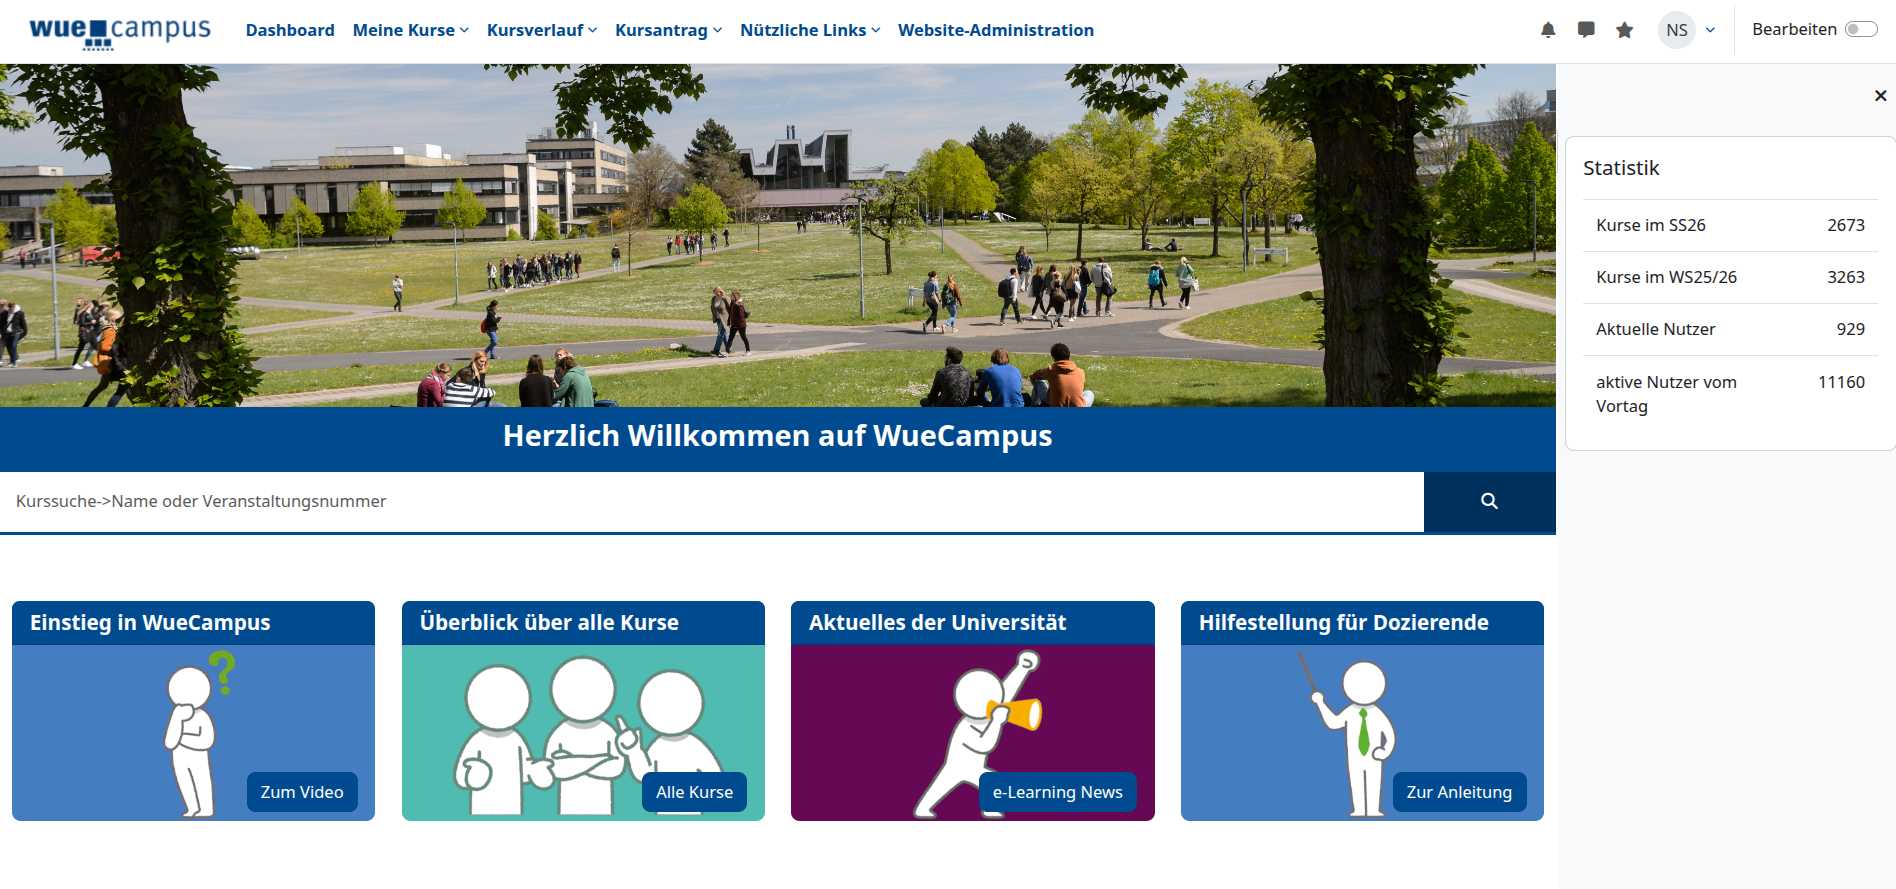Viewport: 1896px width, 889px height.
Task: Click the value 929
Action: point(1851,329)
